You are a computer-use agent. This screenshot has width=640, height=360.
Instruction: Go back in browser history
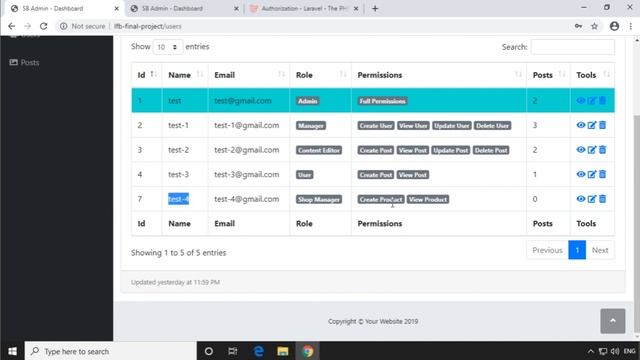pyautogui.click(x=11, y=26)
